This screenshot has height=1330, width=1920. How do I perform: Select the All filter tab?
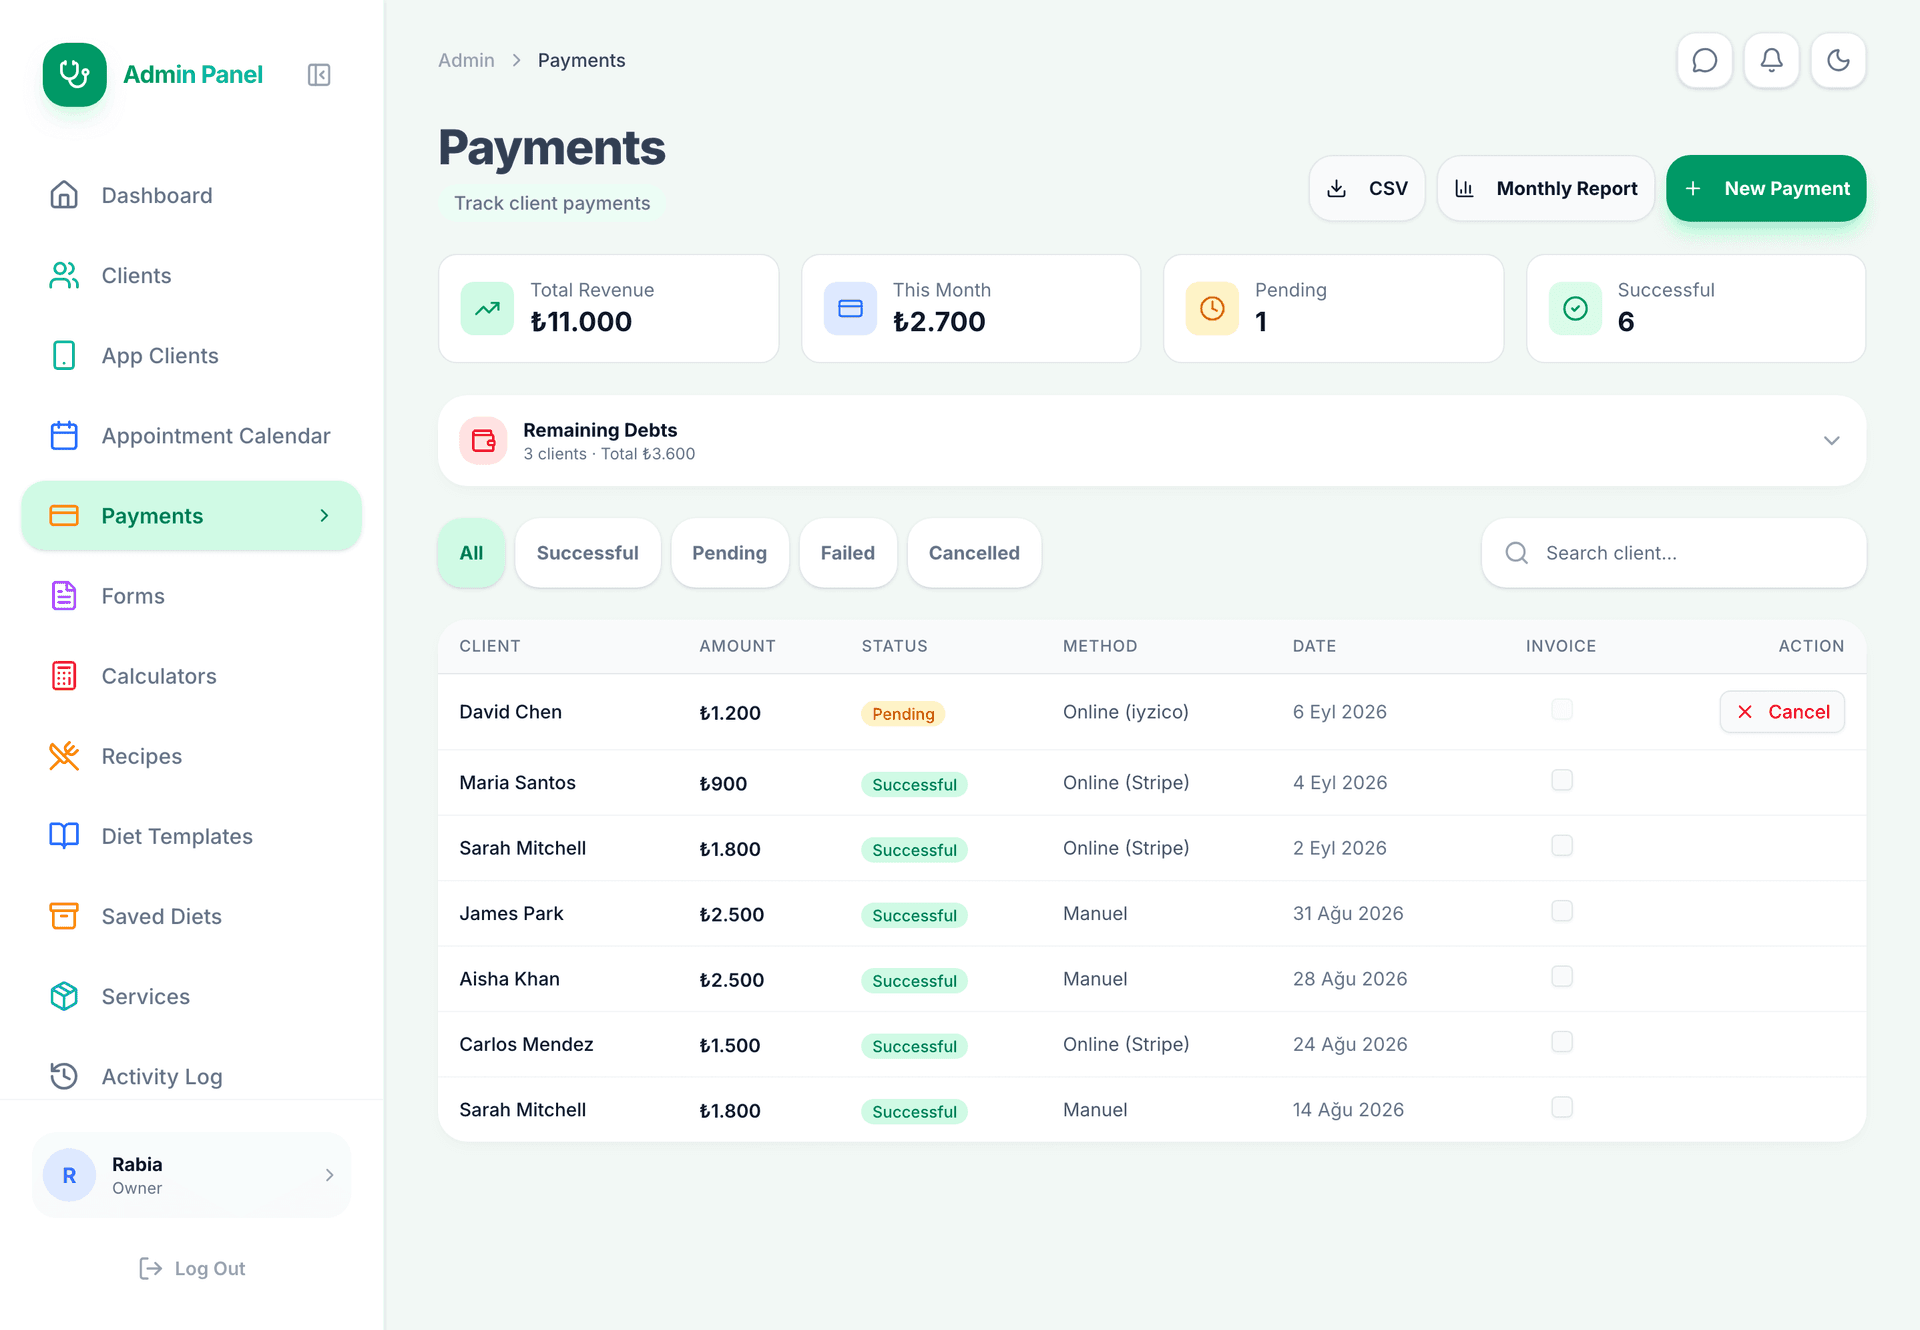471,553
